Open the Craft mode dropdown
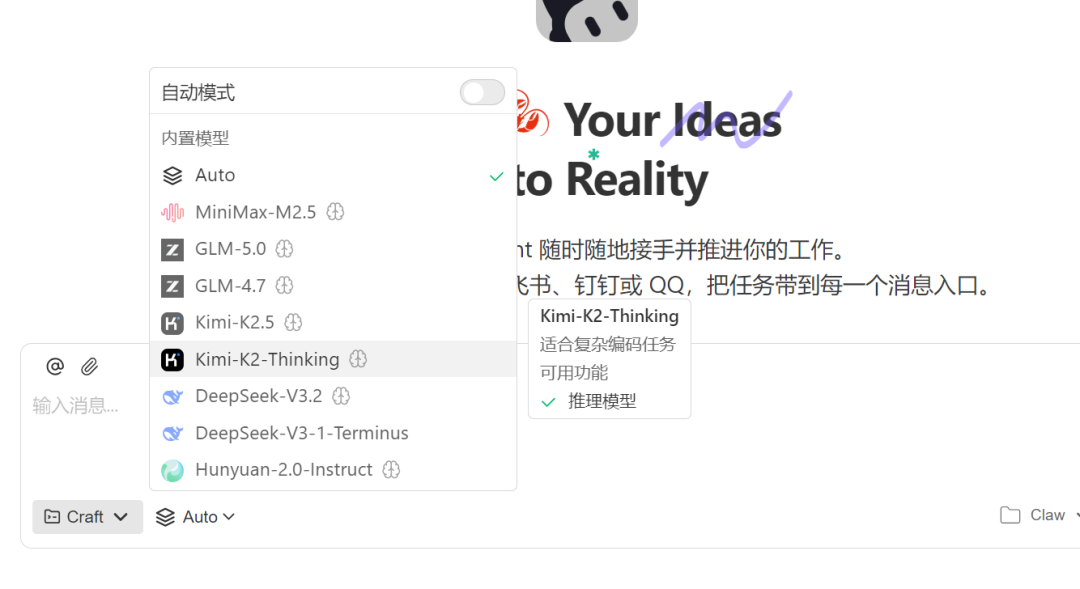 (x=87, y=517)
